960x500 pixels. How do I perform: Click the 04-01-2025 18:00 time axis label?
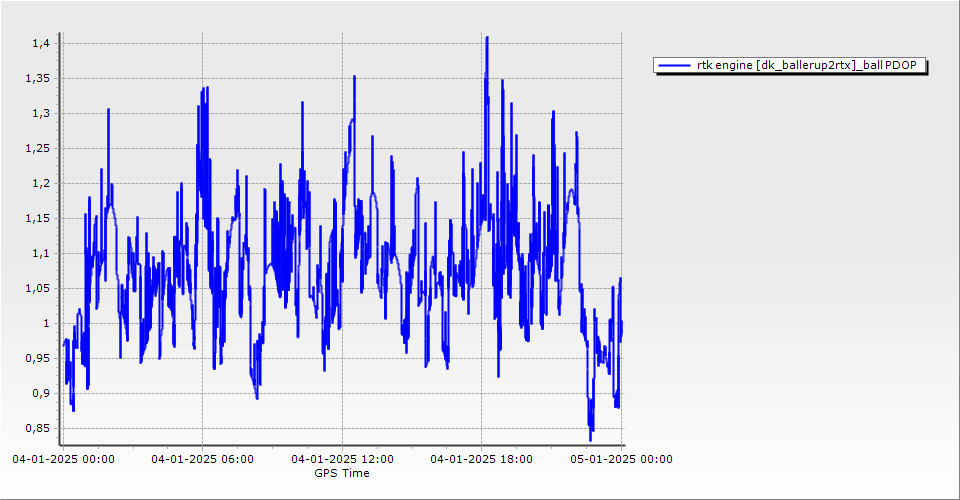tap(481, 459)
